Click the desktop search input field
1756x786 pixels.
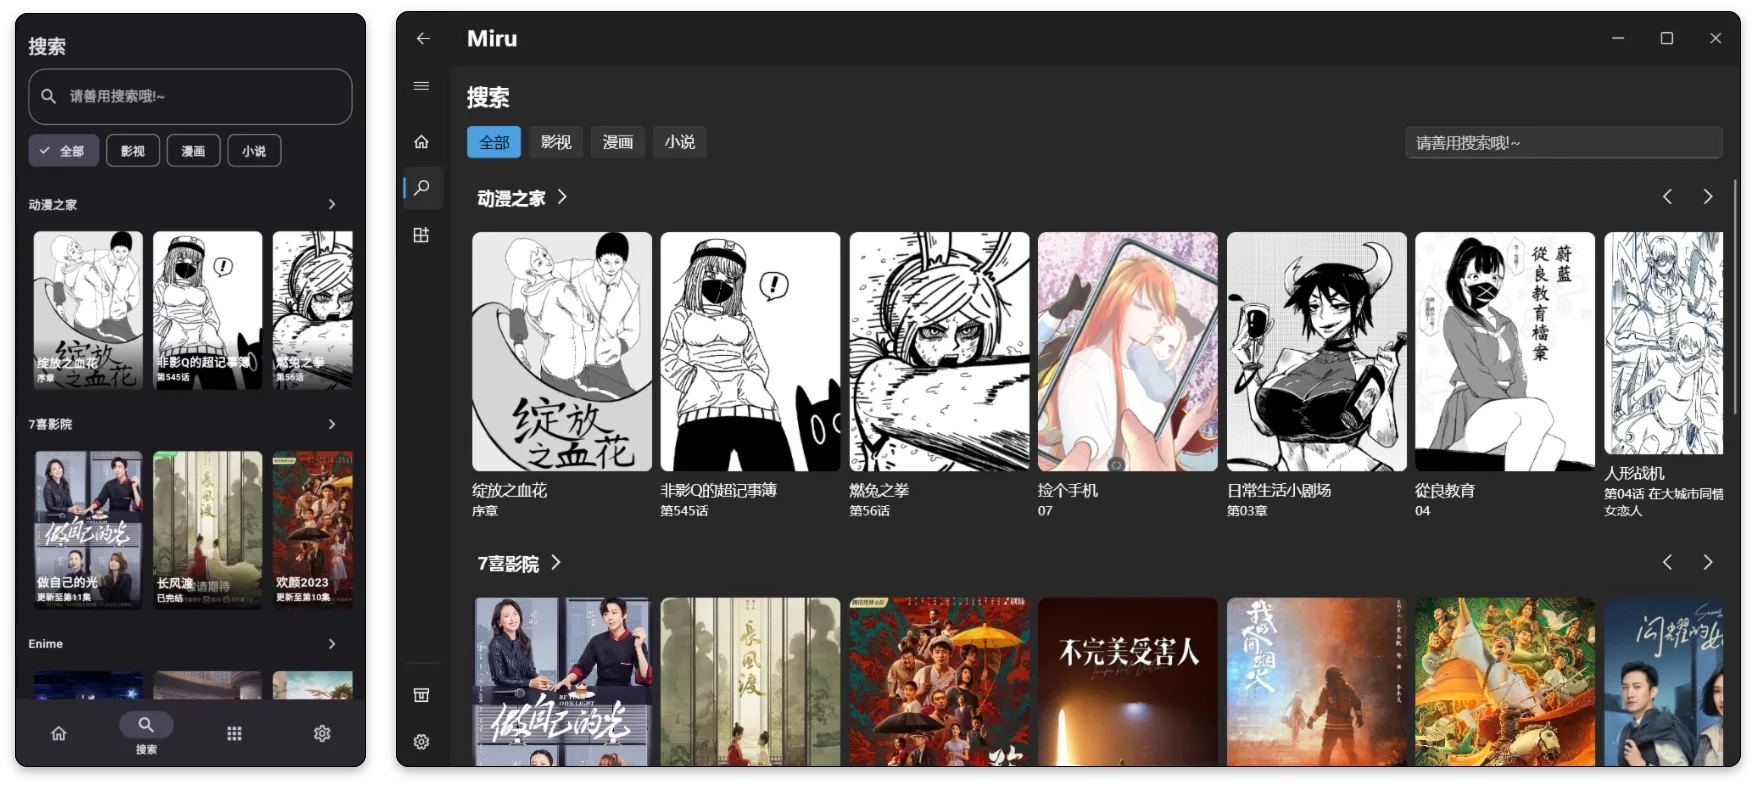[1562, 143]
